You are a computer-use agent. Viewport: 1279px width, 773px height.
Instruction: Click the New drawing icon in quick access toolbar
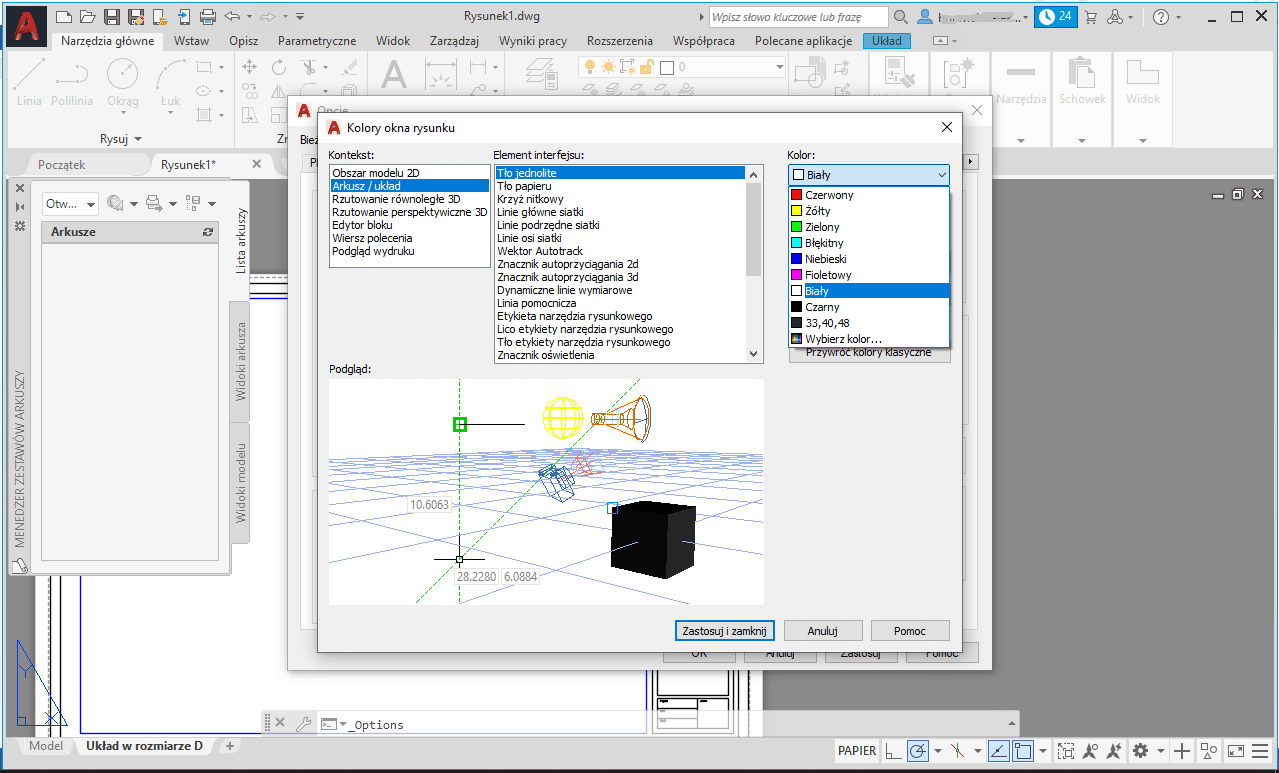(x=64, y=16)
